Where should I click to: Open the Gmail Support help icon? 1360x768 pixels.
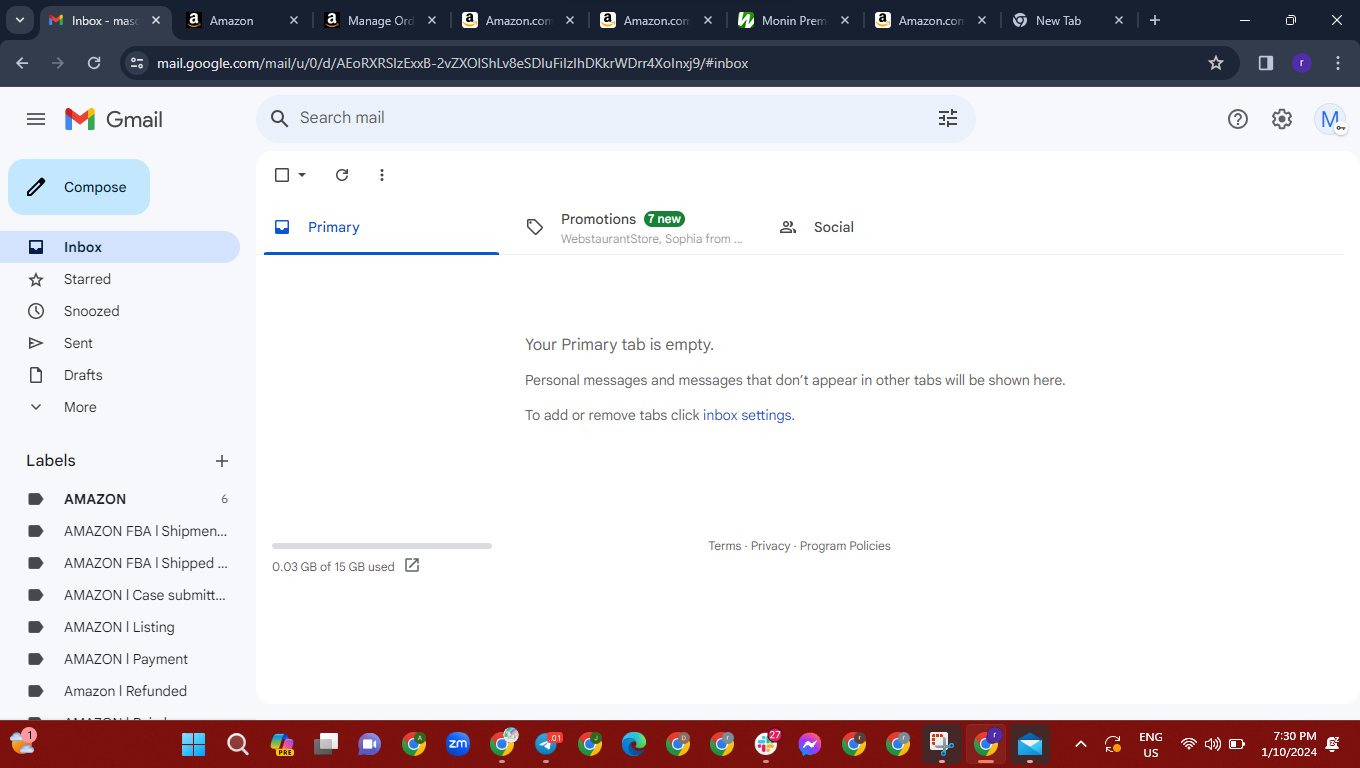pyautogui.click(x=1238, y=119)
